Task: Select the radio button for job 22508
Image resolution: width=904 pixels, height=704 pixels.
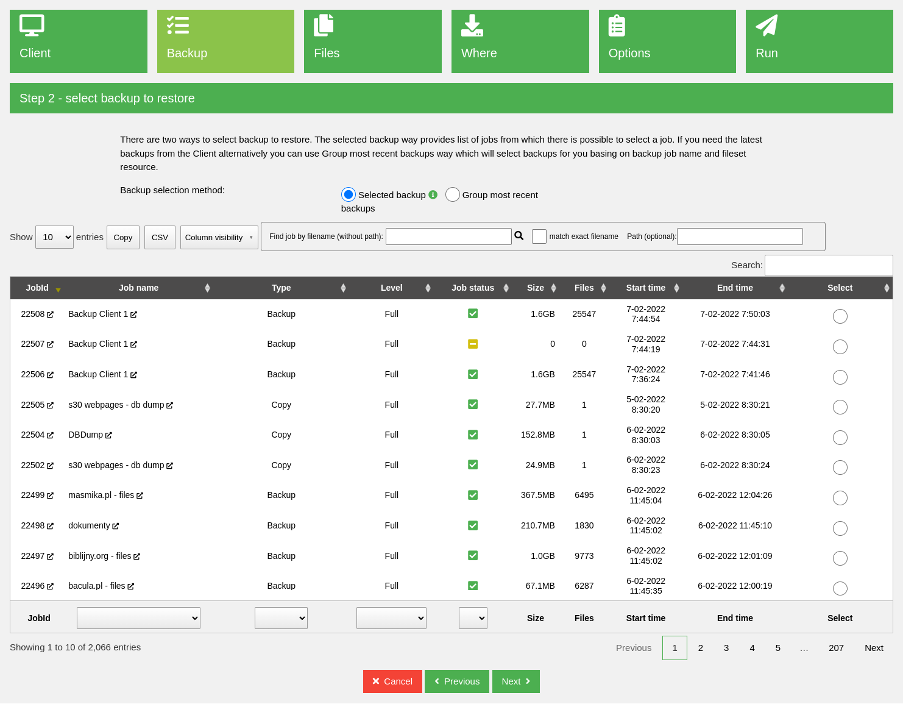Action: [840, 316]
